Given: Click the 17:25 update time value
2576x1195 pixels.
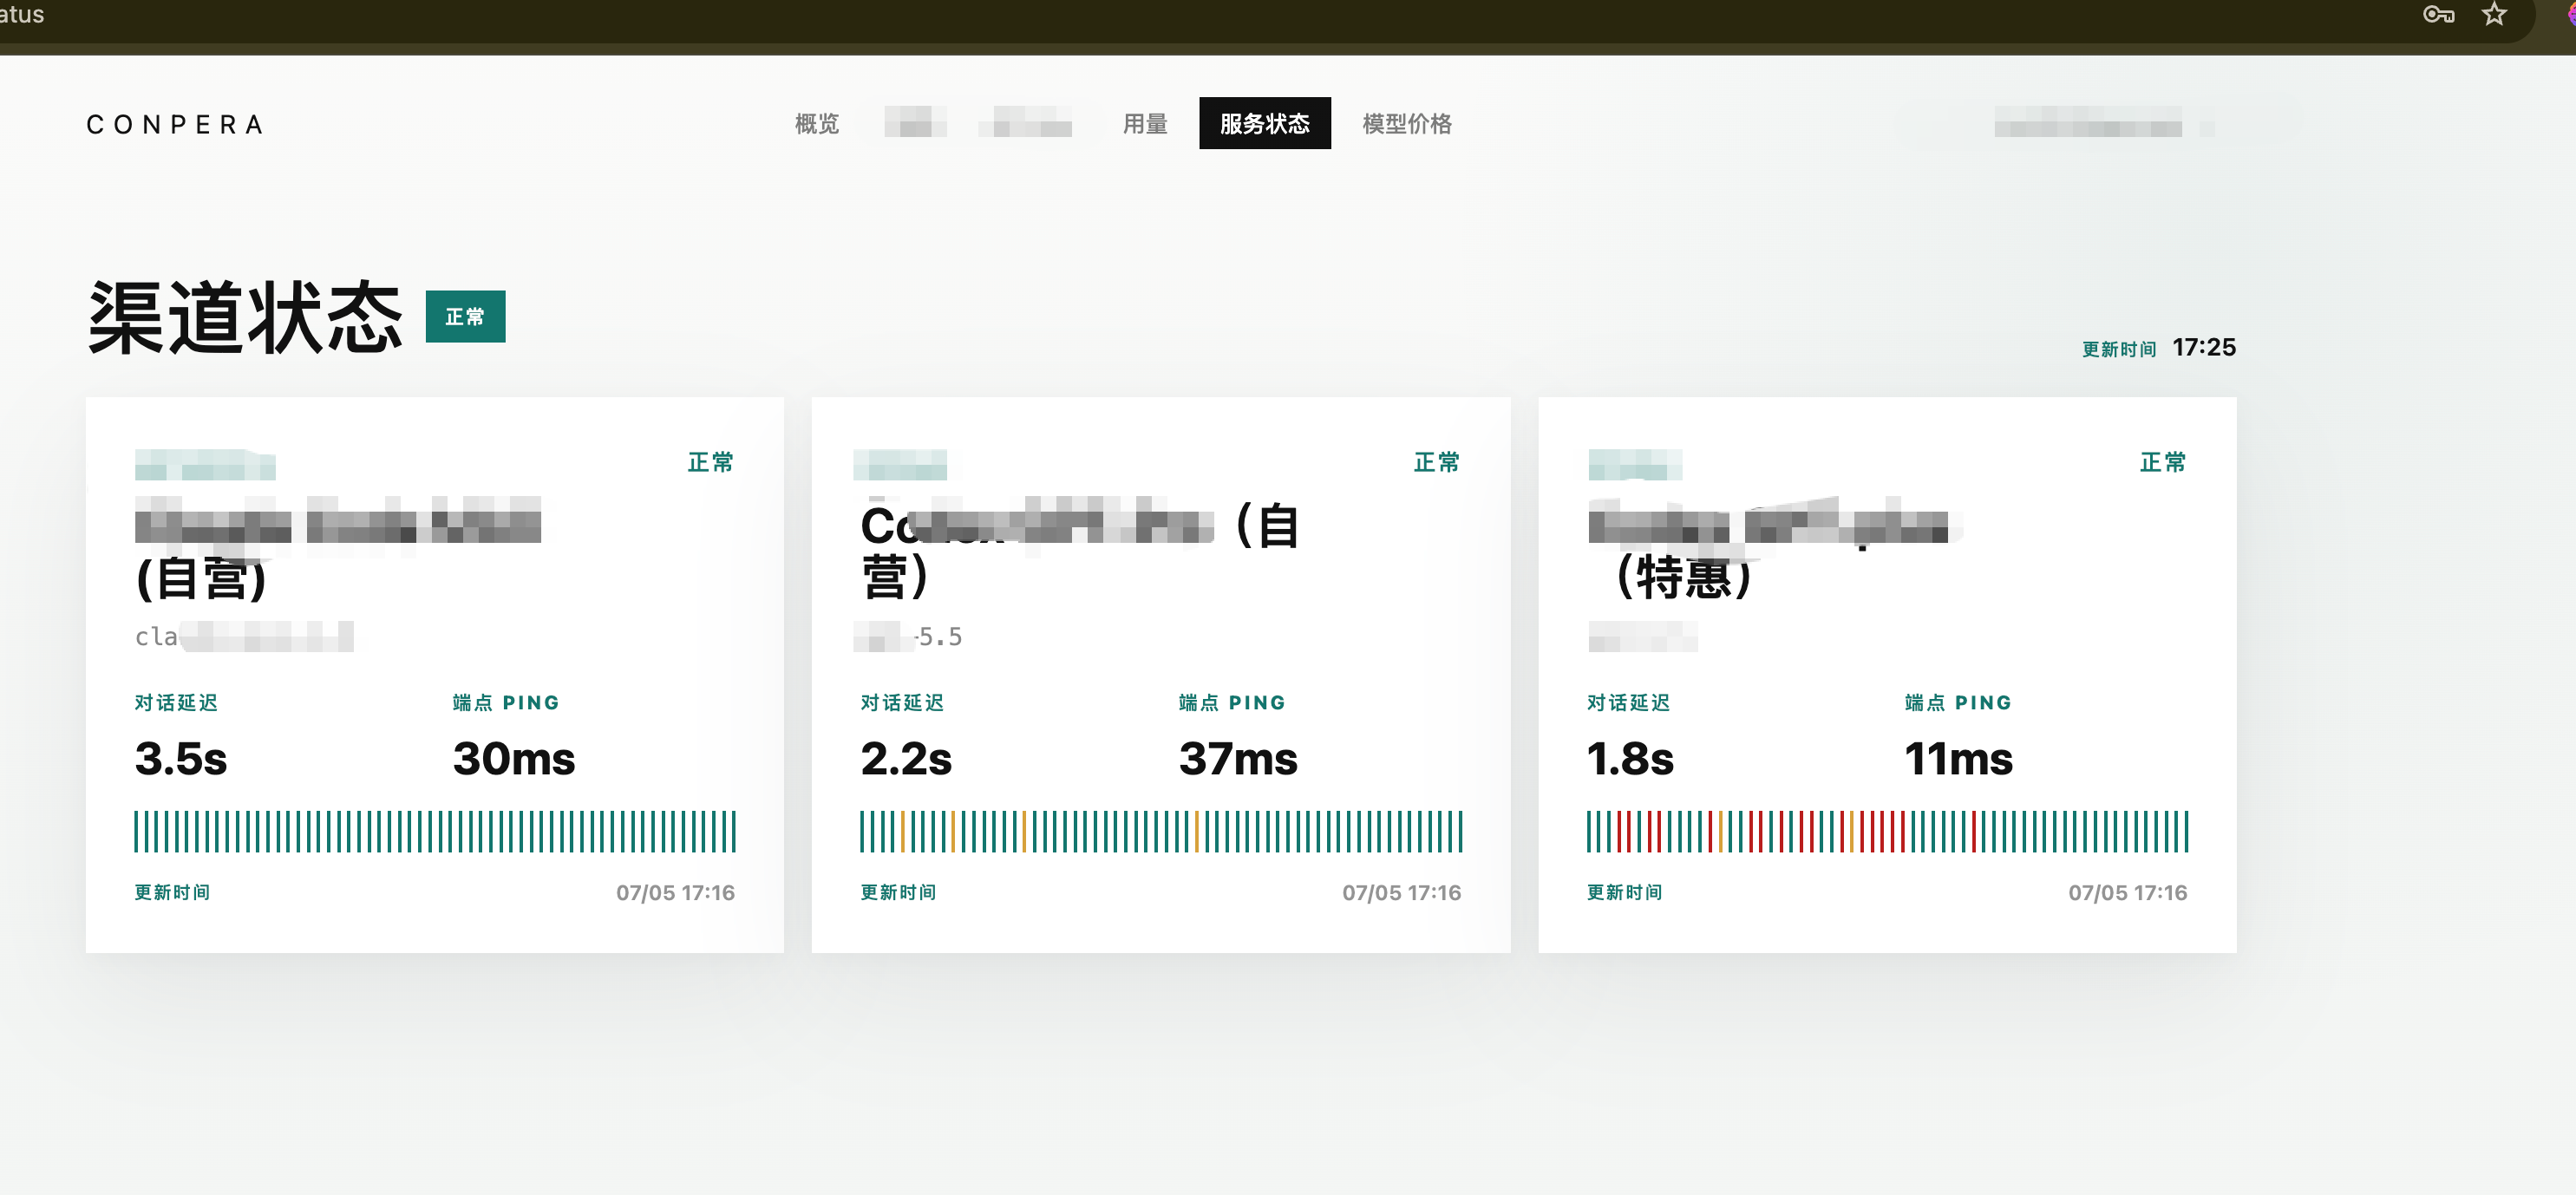Looking at the screenshot, I should [2204, 347].
